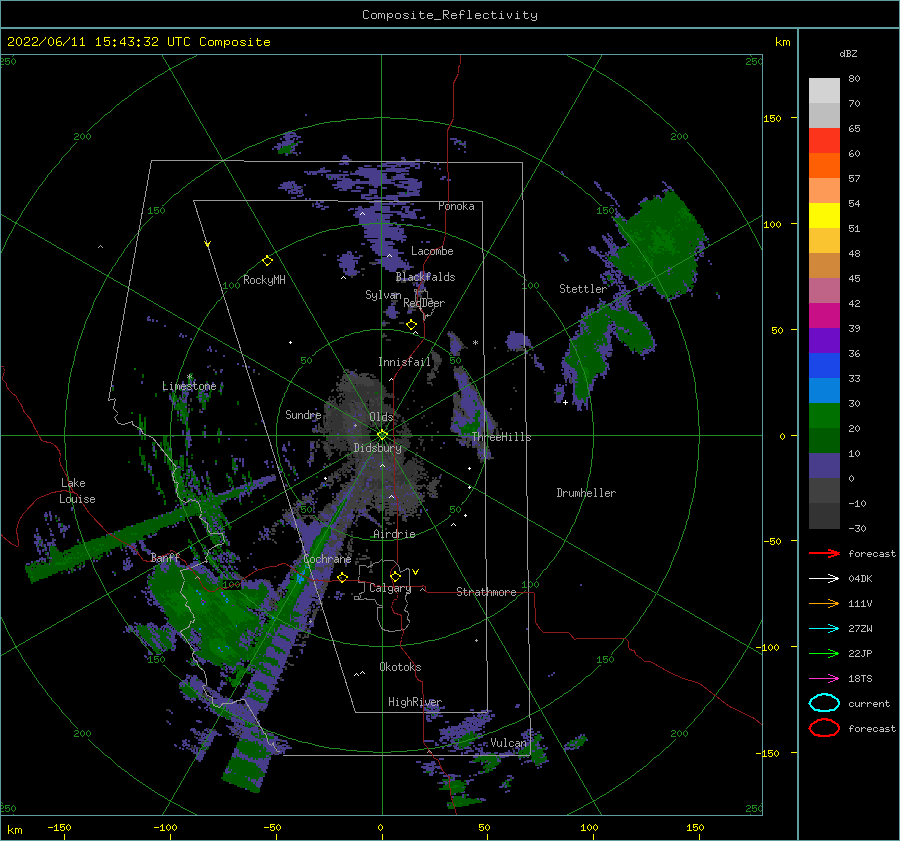The height and width of the screenshot is (841, 900).
Task: Click the Ponoka label
Action: click(456, 206)
